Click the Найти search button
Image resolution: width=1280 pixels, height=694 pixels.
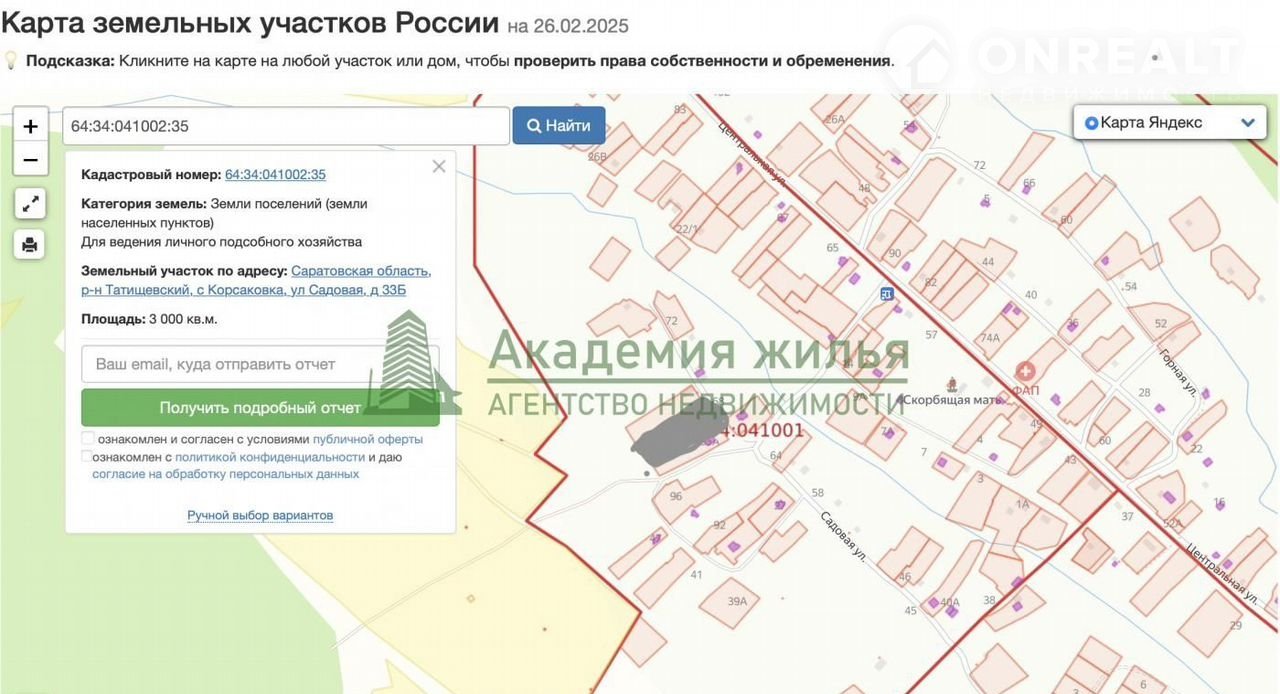pos(559,126)
